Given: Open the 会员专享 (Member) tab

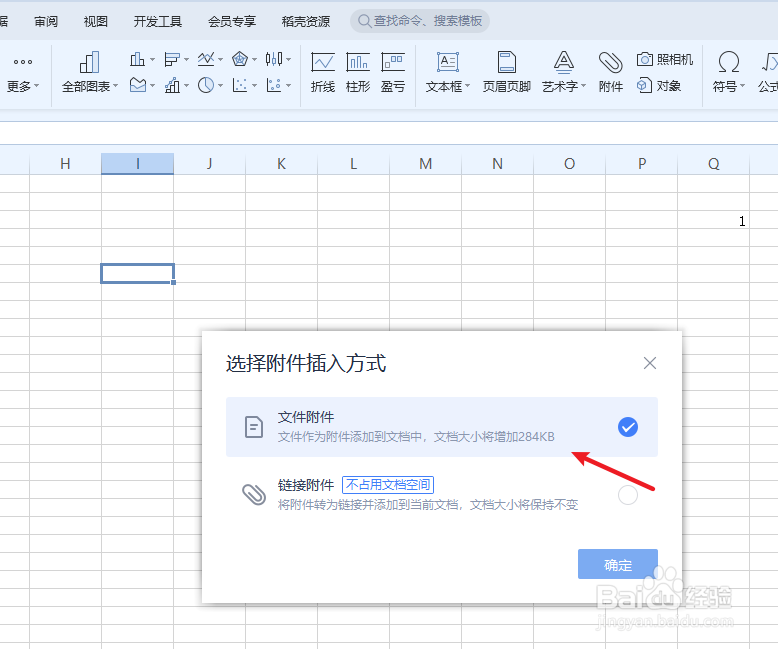Looking at the screenshot, I should click(x=232, y=21).
